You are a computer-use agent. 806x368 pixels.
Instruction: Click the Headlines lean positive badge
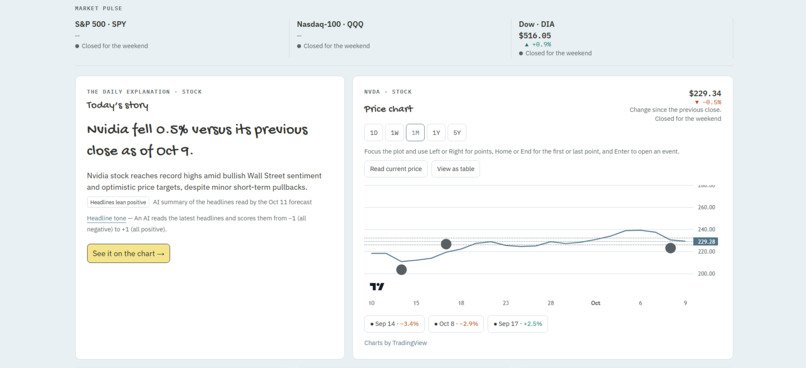pos(118,203)
